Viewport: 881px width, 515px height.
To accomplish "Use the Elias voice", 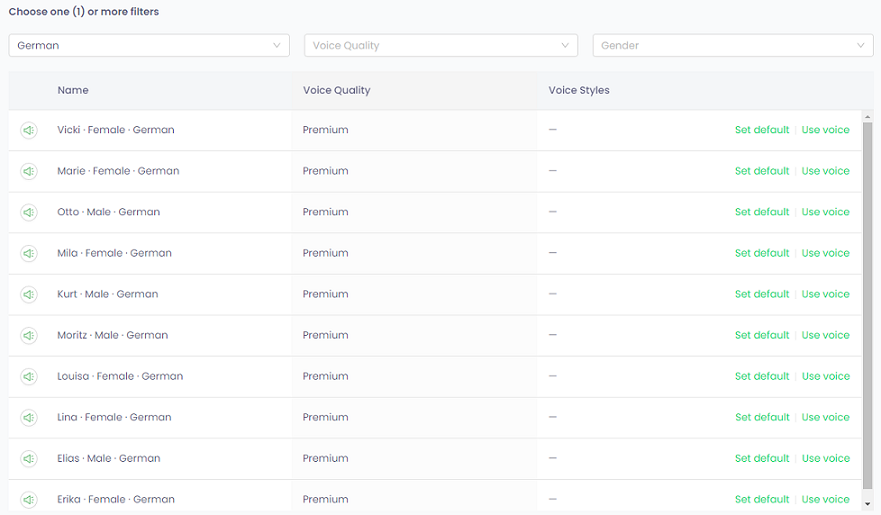I will (825, 458).
